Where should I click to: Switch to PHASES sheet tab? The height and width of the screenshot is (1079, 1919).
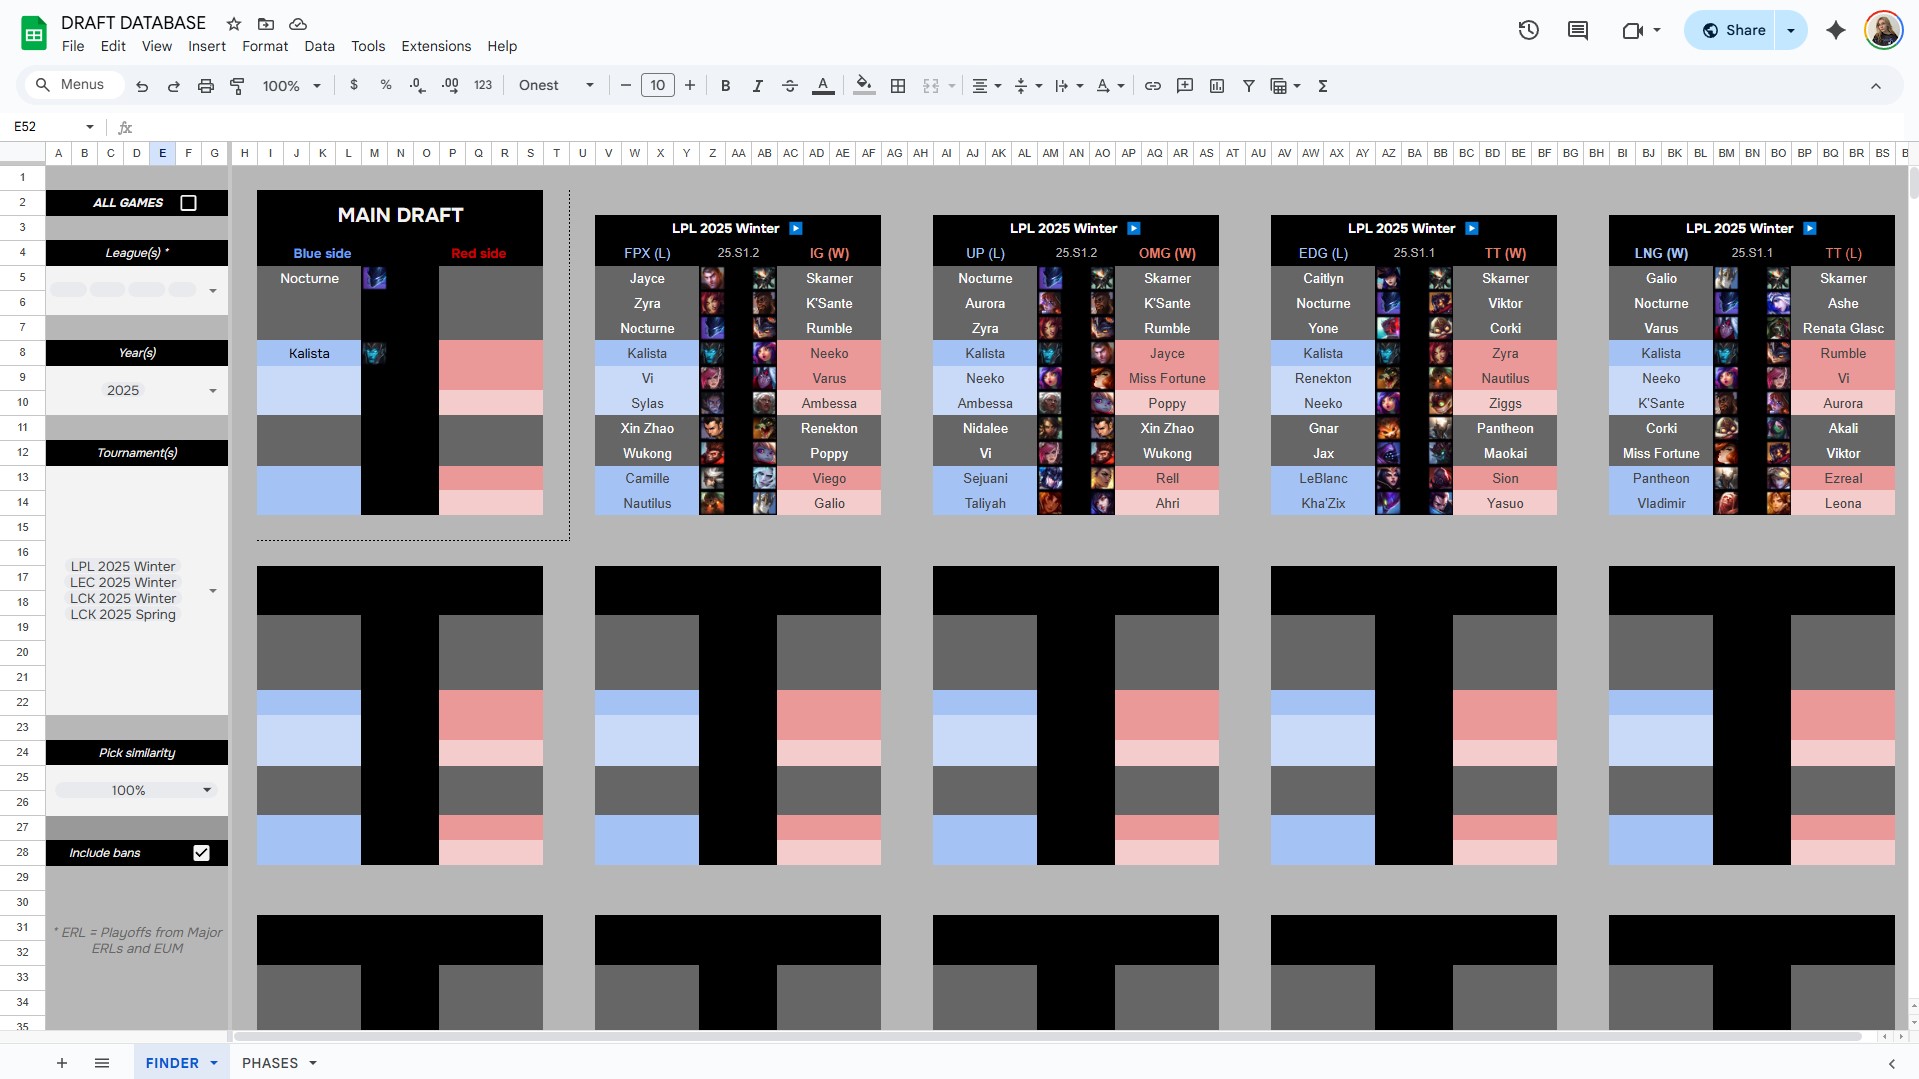pos(270,1063)
